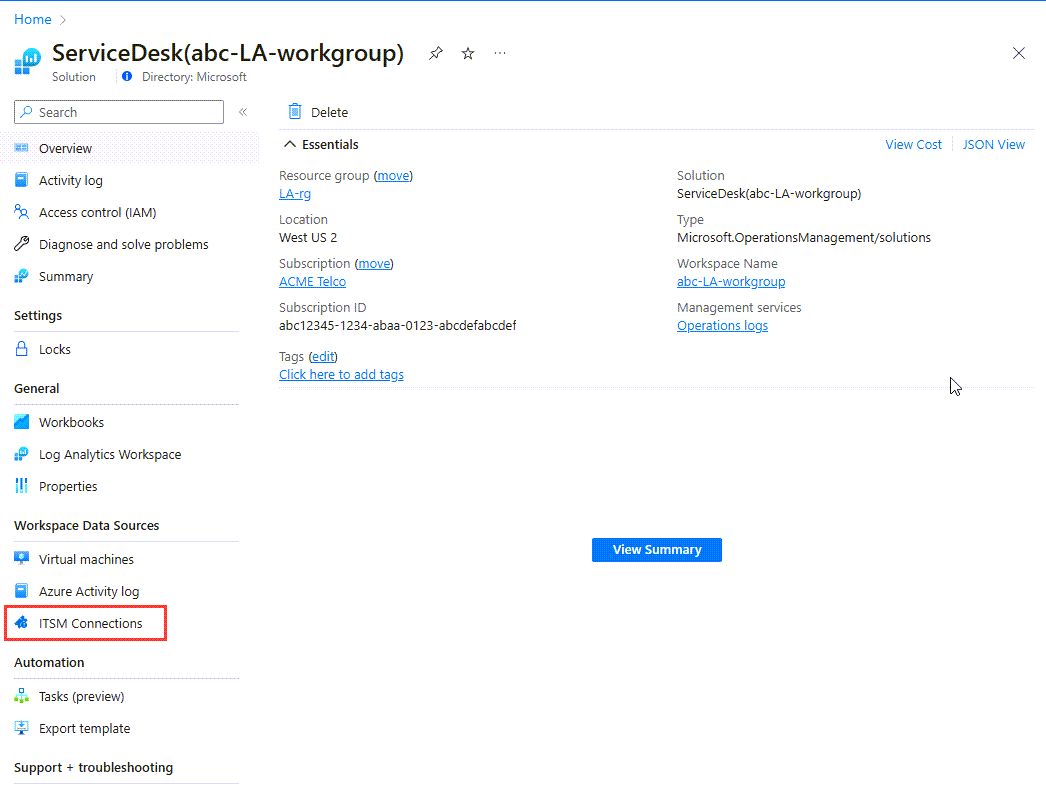Go to Home breadcrumb
Viewport: 1046px width, 793px height.
[33, 19]
